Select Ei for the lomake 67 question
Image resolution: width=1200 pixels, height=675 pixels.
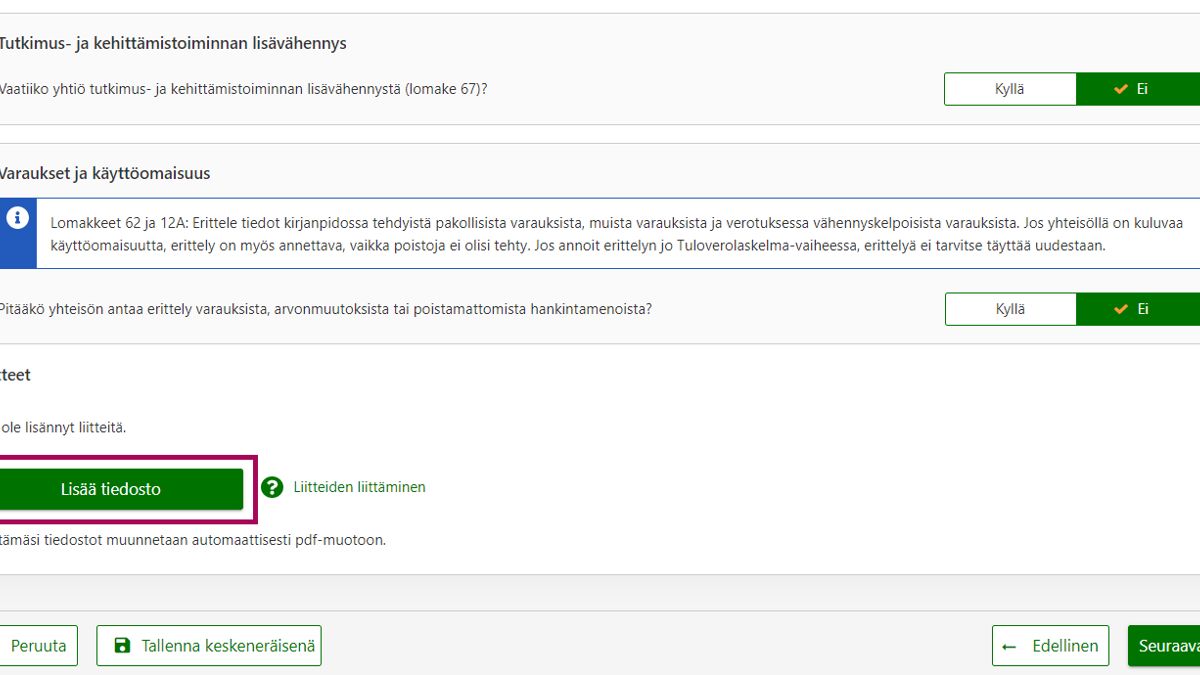[x=1138, y=89]
